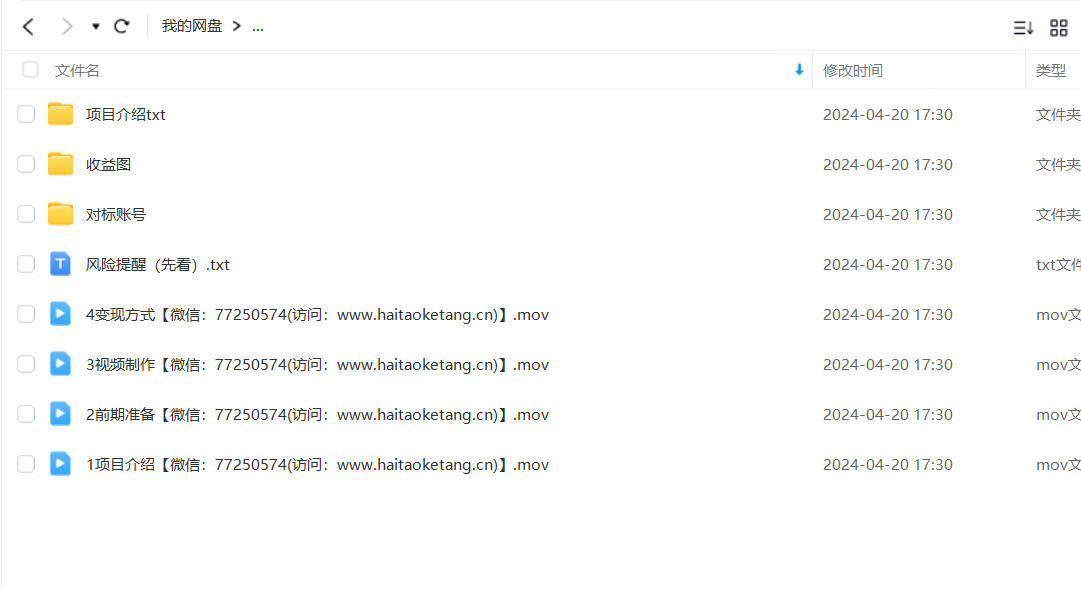Click the 项目介绍txt folder icon

click(x=60, y=114)
